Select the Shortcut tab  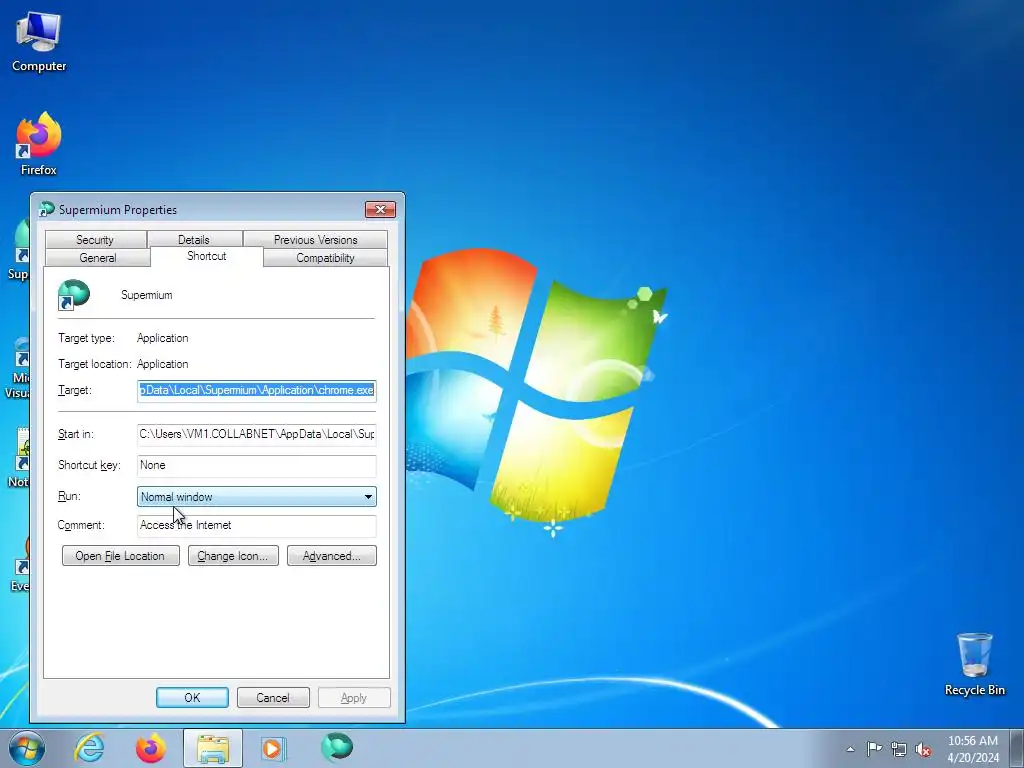(206, 256)
